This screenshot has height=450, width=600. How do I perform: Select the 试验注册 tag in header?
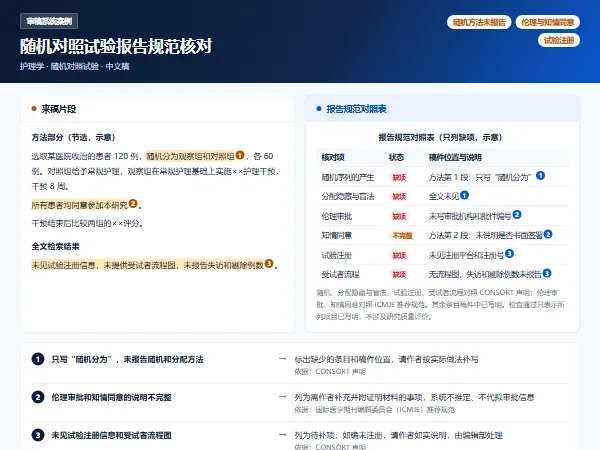559,40
